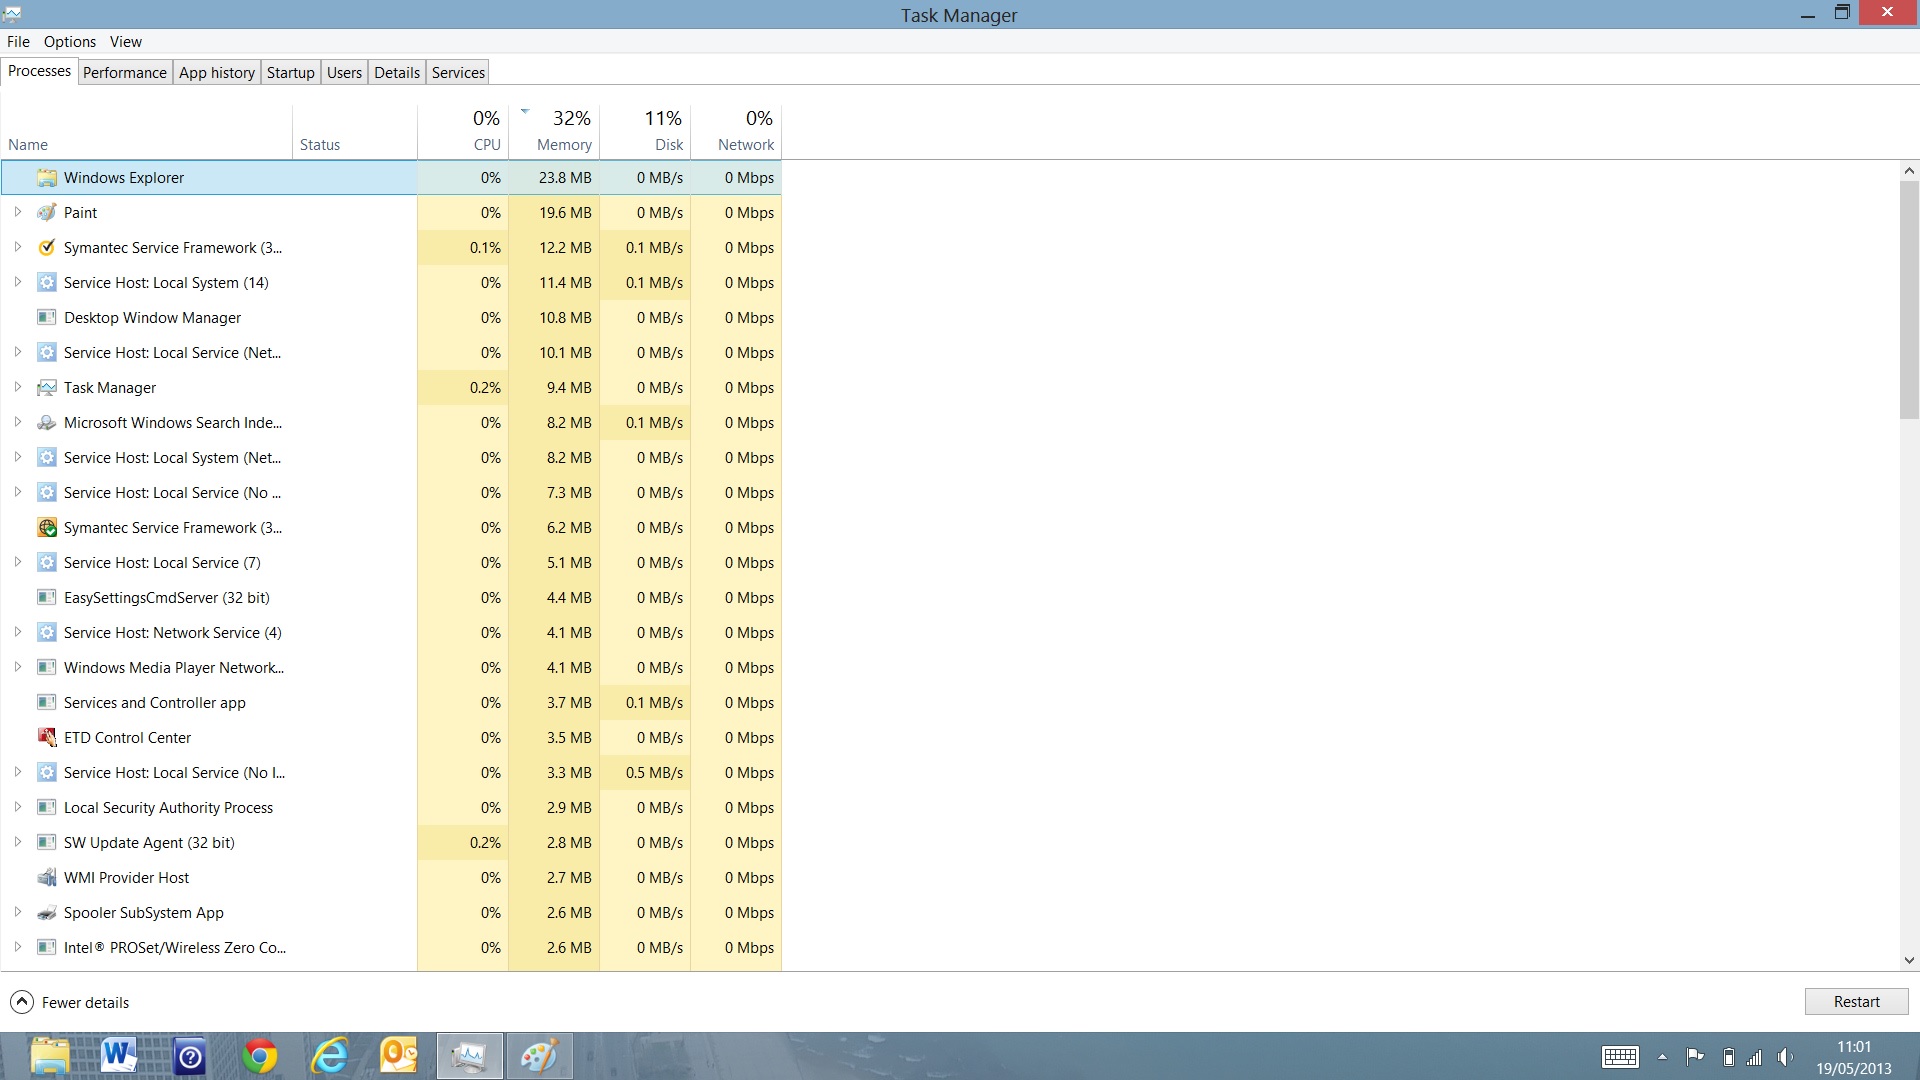Expand Service Host: Local Service (7)

pyautogui.click(x=17, y=562)
